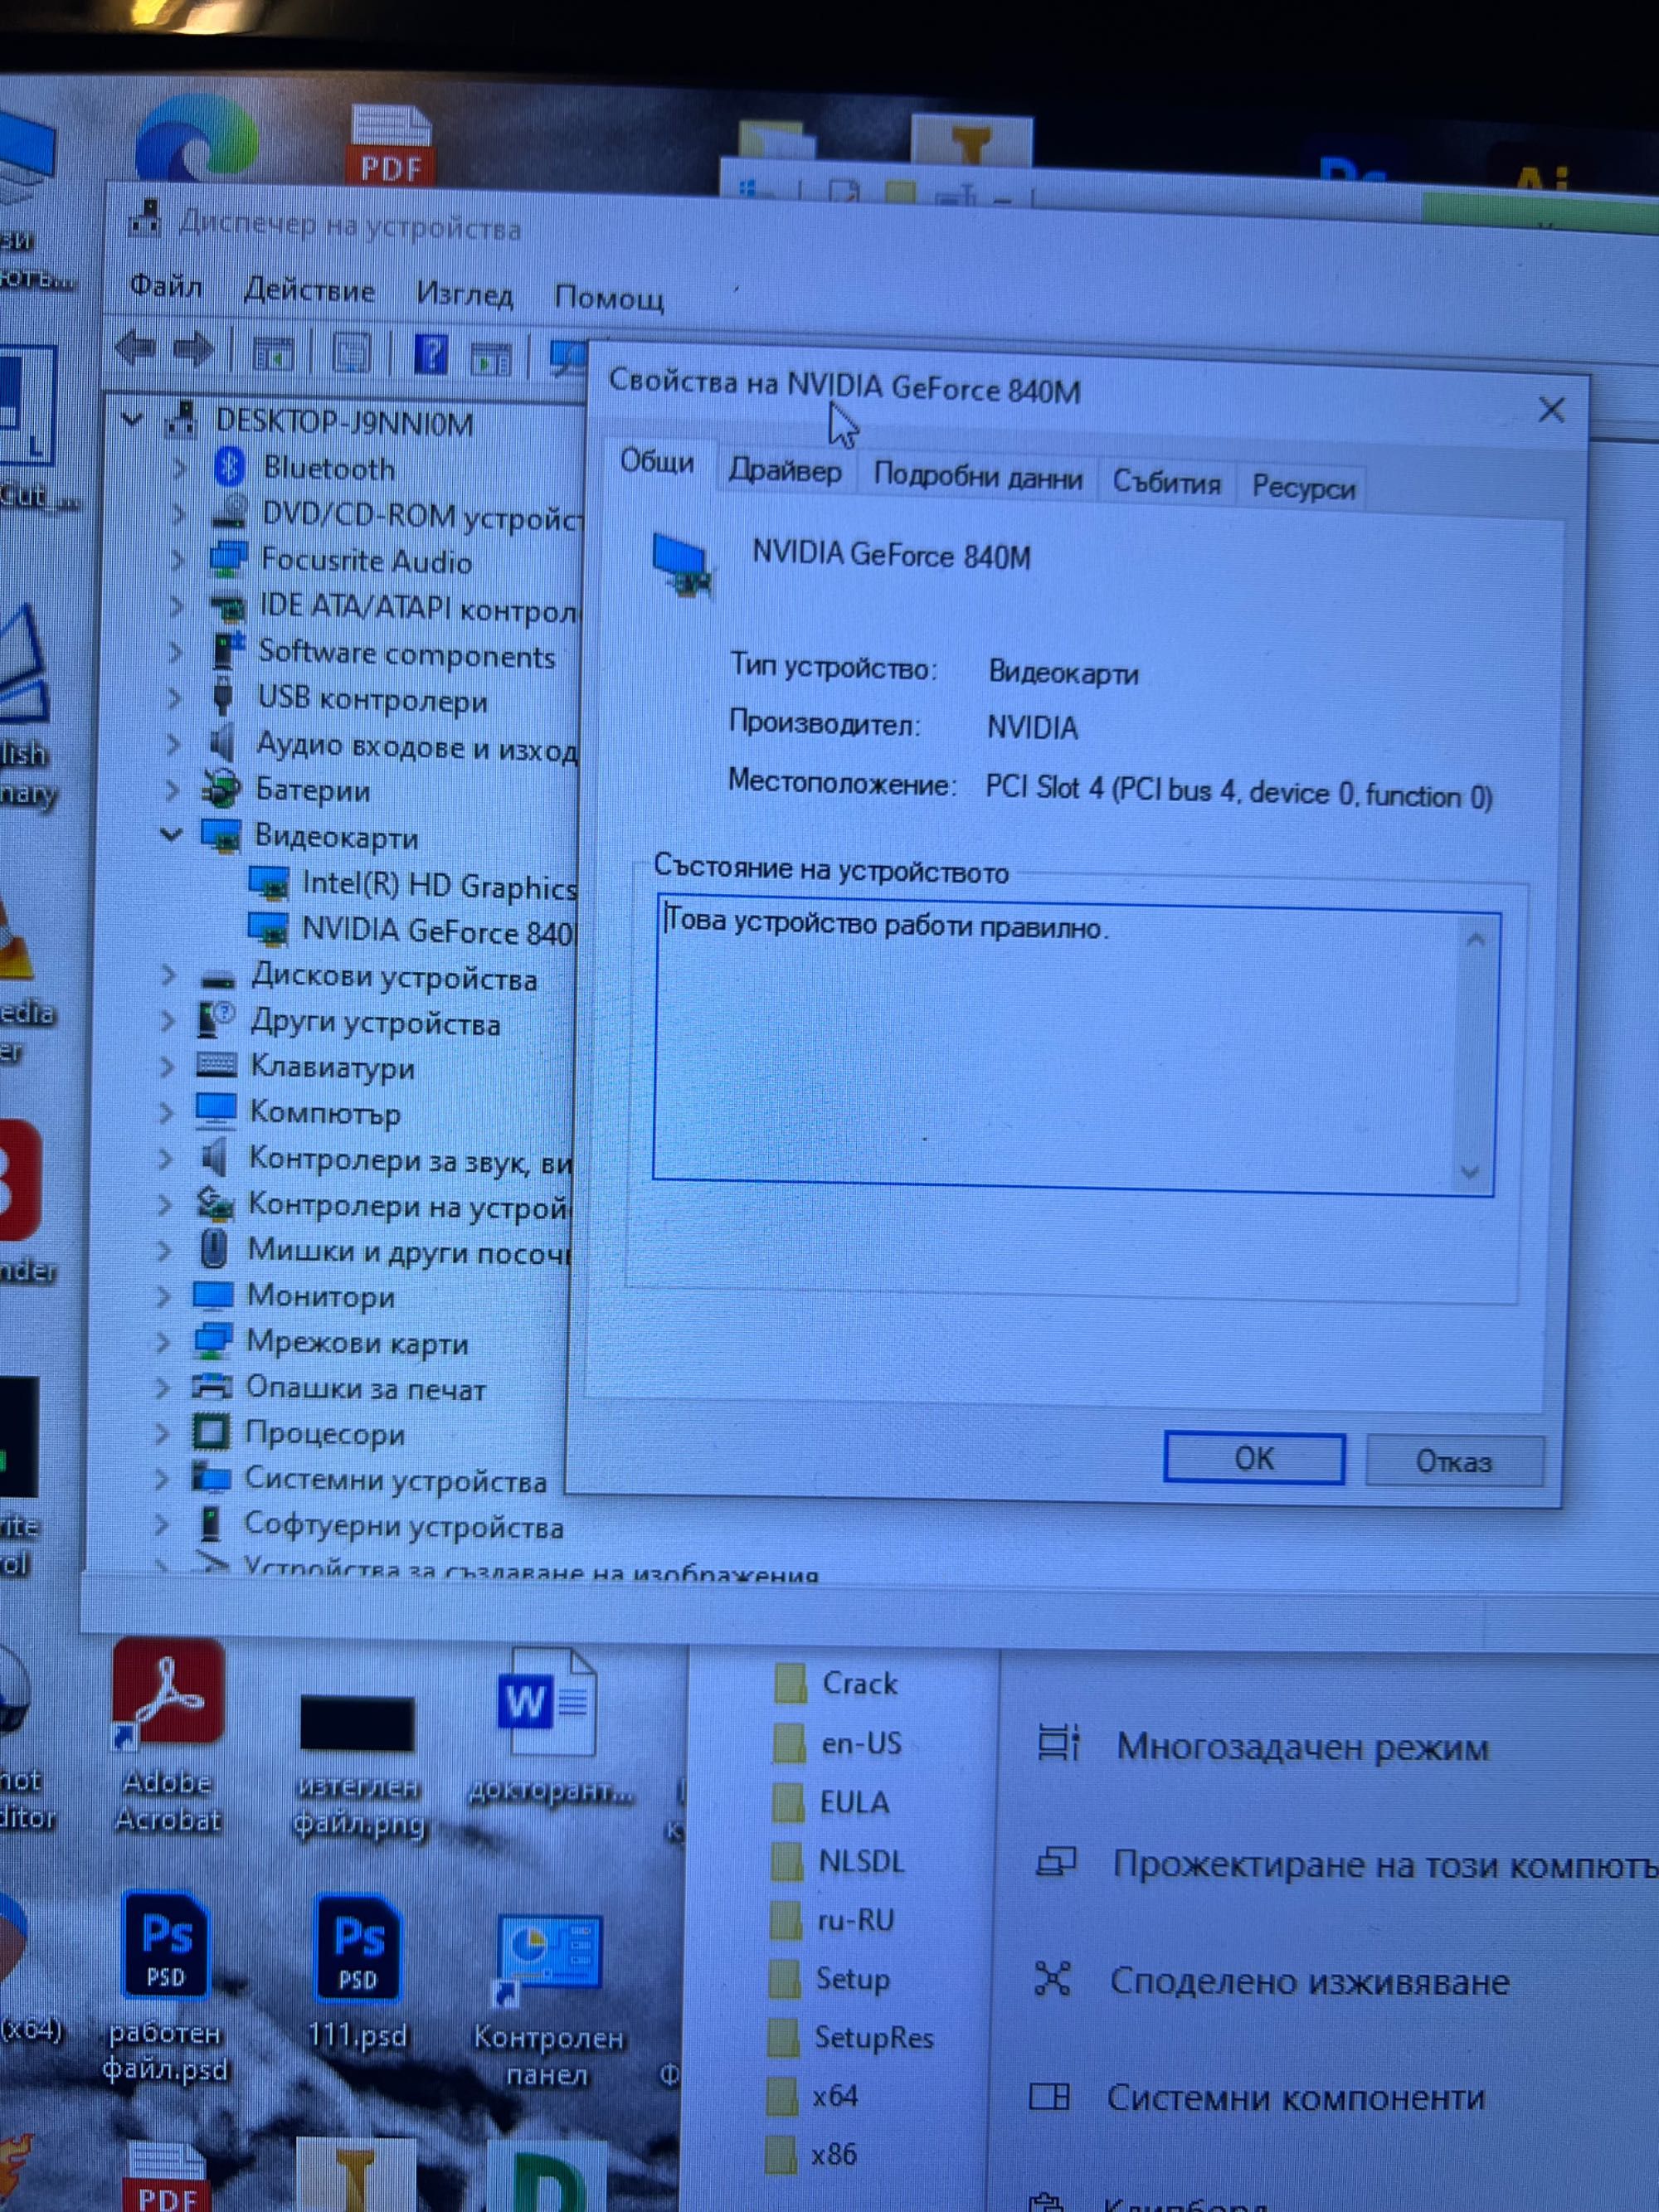Open Системни компоненти in Settings
Screen dimensions: 1659x2212
[x=1256, y=2096]
